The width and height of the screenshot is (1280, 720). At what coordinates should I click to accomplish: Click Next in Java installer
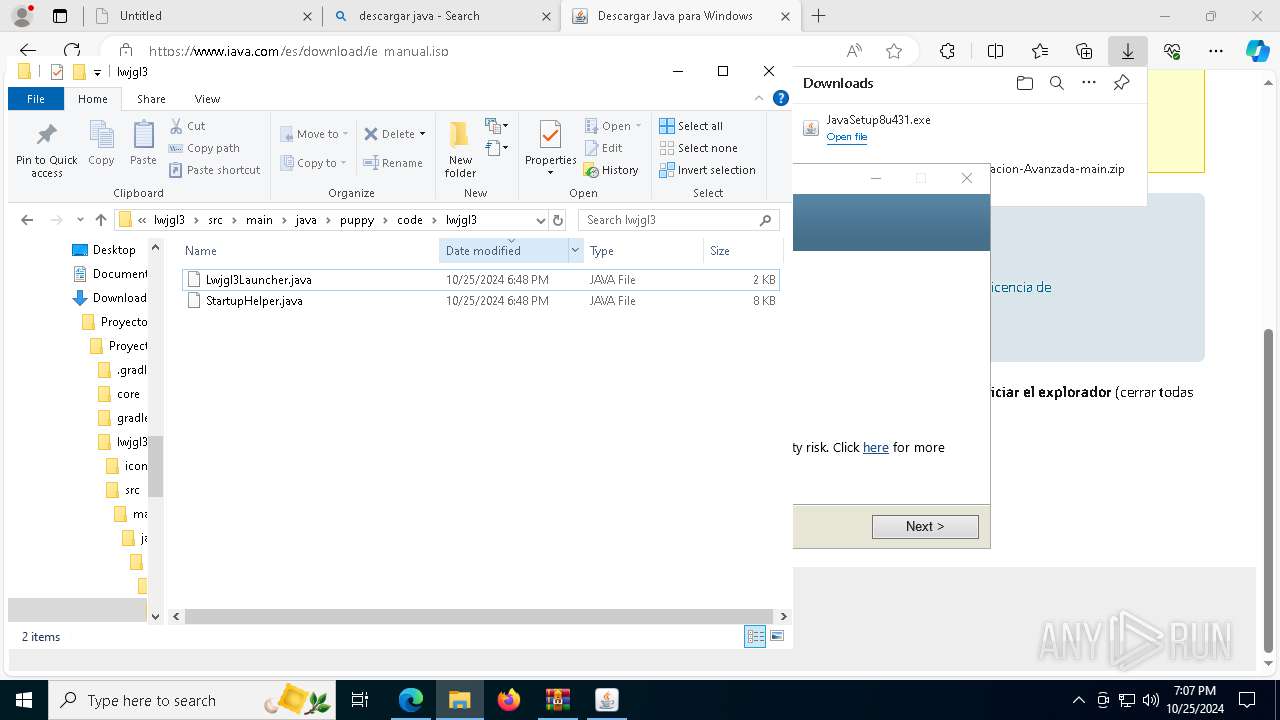pyautogui.click(x=925, y=526)
